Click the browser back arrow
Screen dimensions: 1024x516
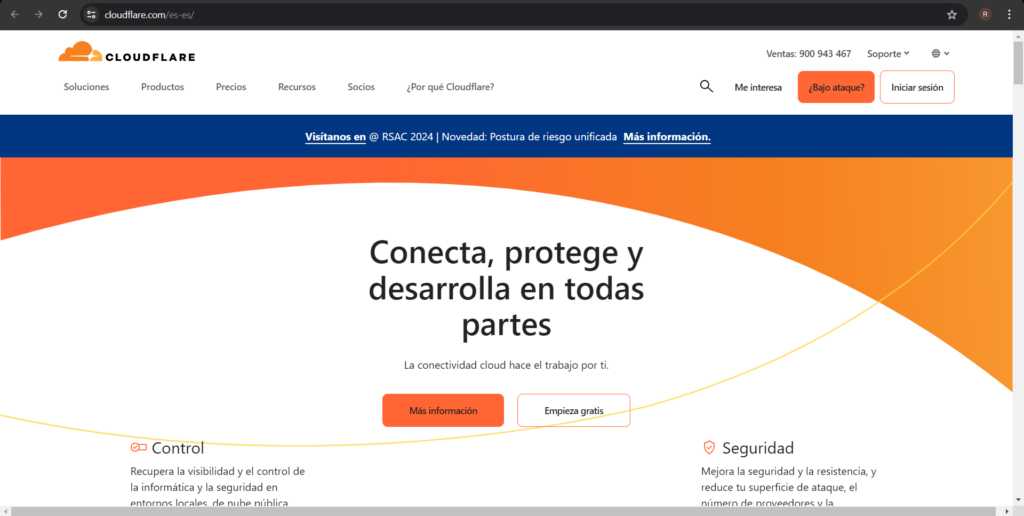pyautogui.click(x=14, y=14)
